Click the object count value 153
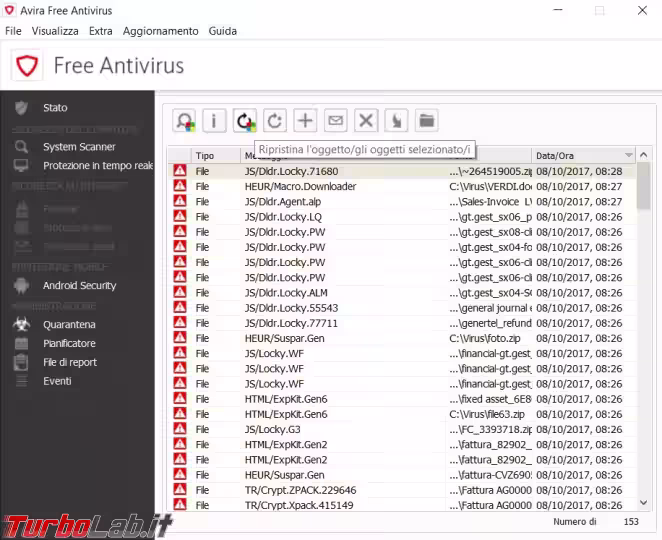 coord(631,521)
